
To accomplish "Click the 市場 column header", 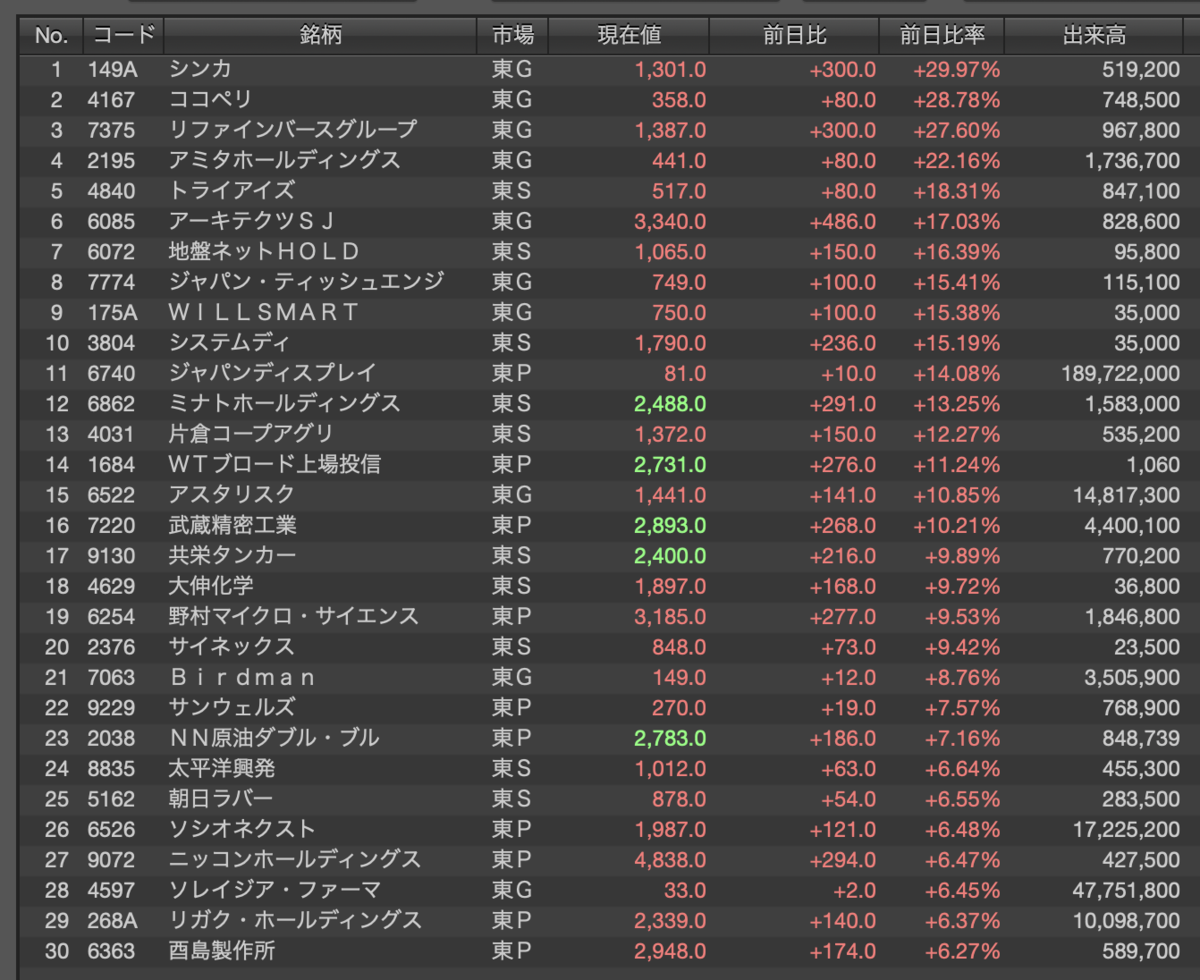I will (x=513, y=36).
